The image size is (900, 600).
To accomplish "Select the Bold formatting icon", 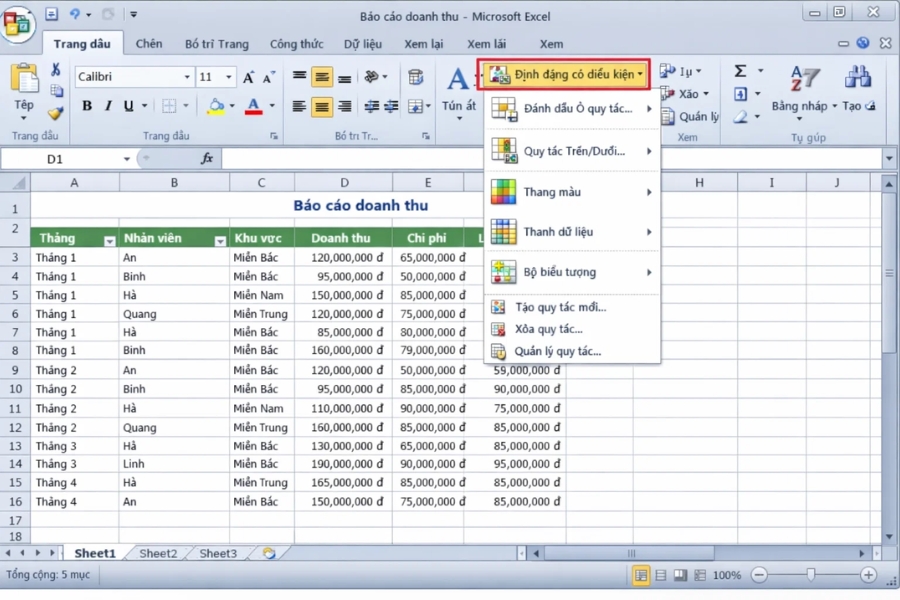I will tap(87, 105).
